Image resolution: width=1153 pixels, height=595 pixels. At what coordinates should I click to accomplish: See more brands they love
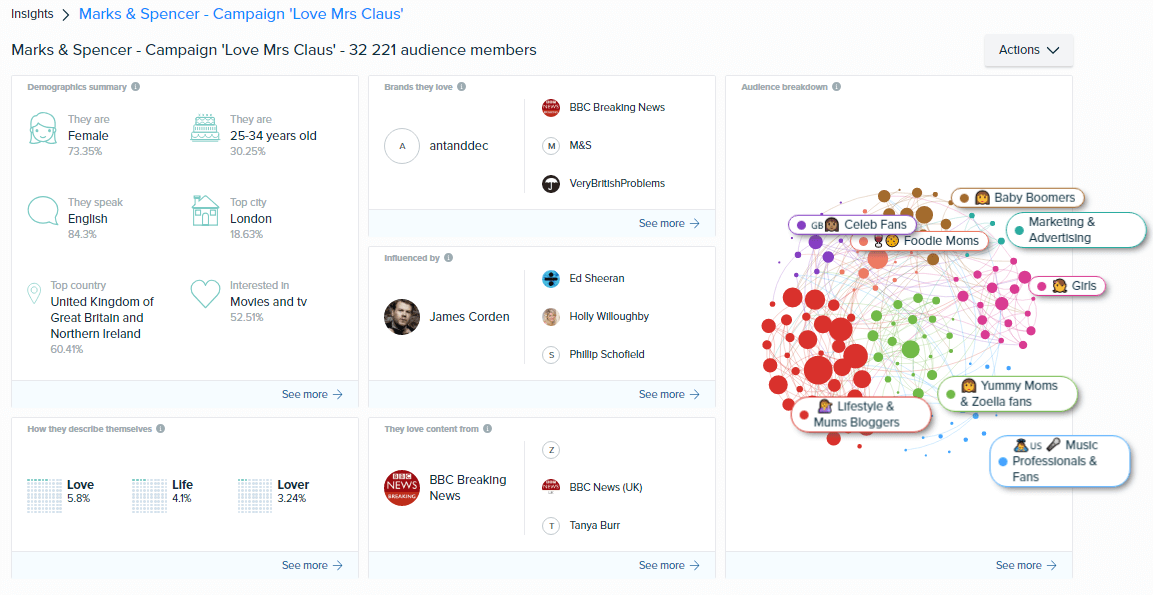pos(669,223)
